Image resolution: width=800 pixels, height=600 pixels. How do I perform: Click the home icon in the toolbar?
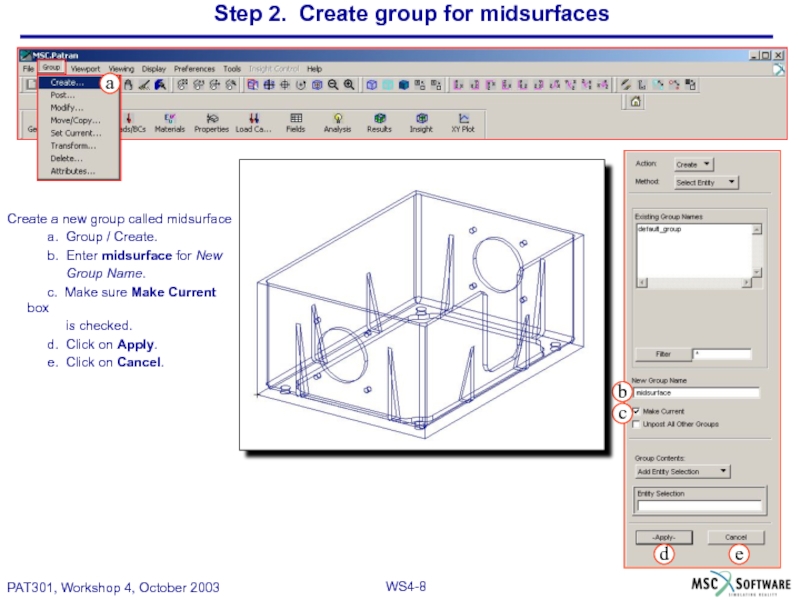coord(635,102)
